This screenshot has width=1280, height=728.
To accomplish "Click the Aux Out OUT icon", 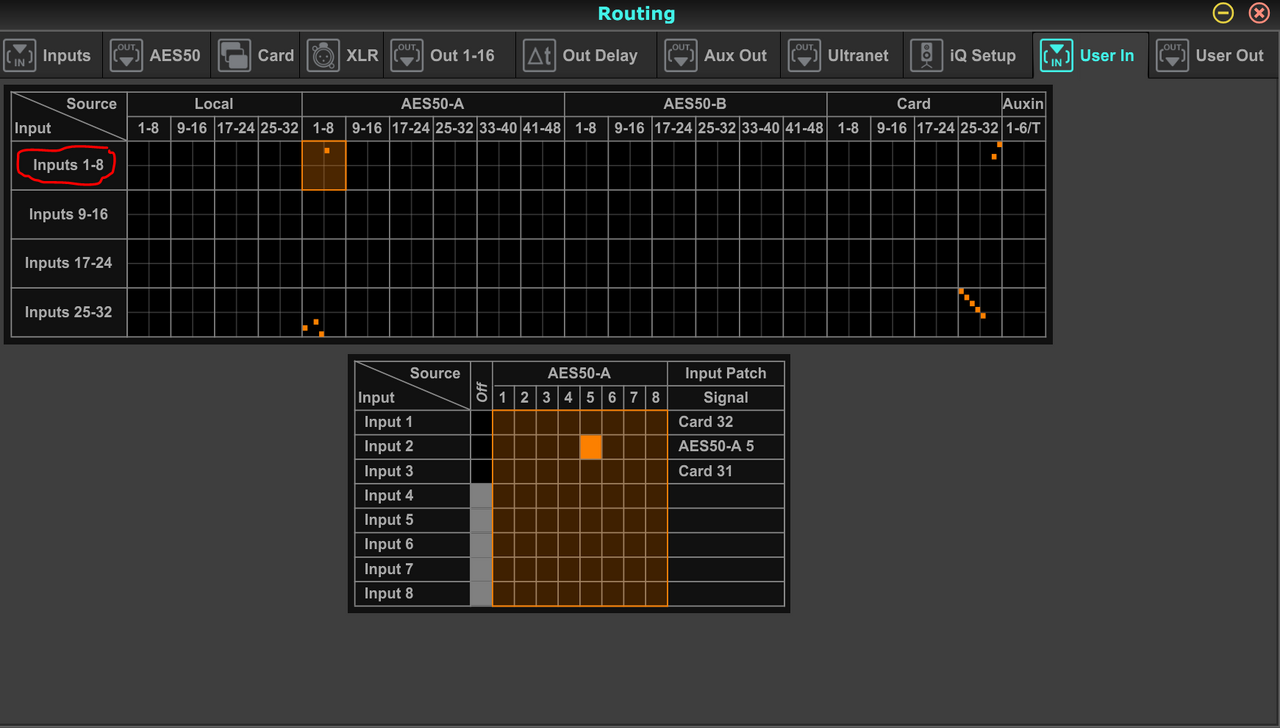I will coord(681,55).
